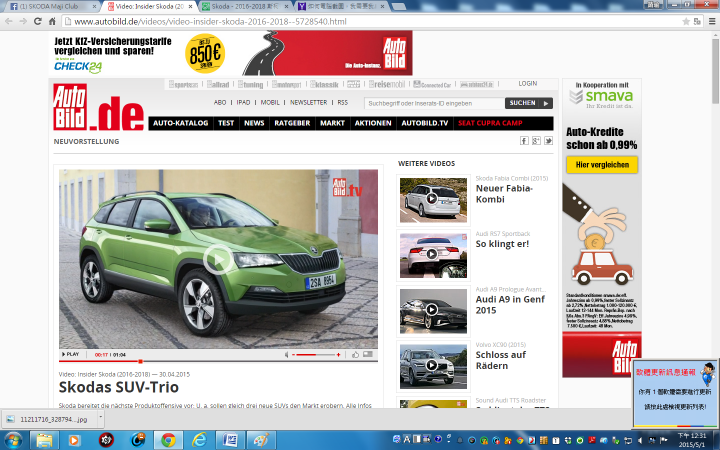
Task: Share the page on Twitter
Action: click(548, 141)
